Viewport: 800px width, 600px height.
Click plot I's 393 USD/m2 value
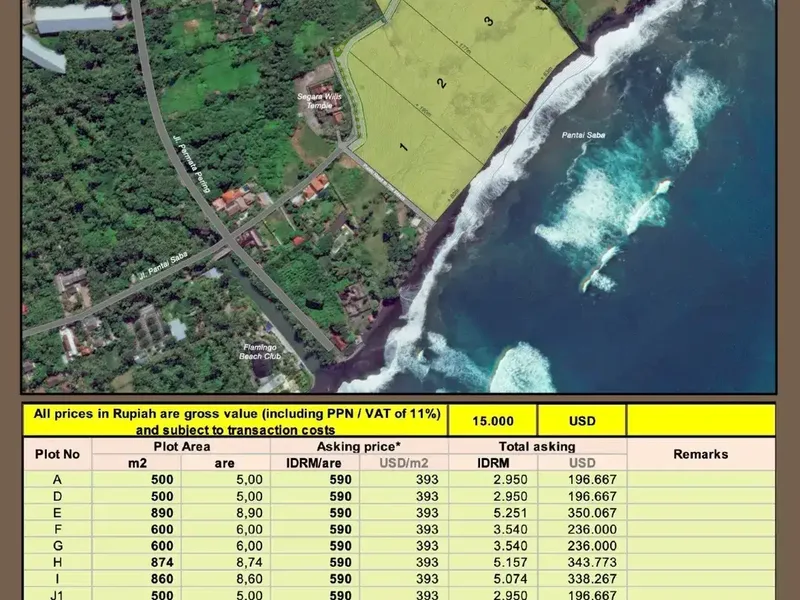pos(427,579)
